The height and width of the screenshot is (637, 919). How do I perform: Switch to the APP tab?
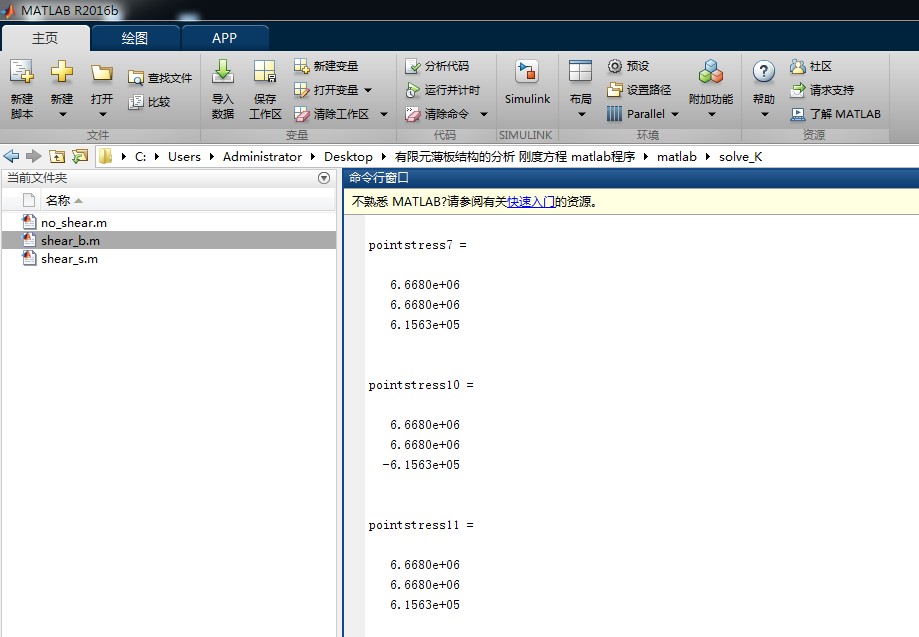(224, 38)
